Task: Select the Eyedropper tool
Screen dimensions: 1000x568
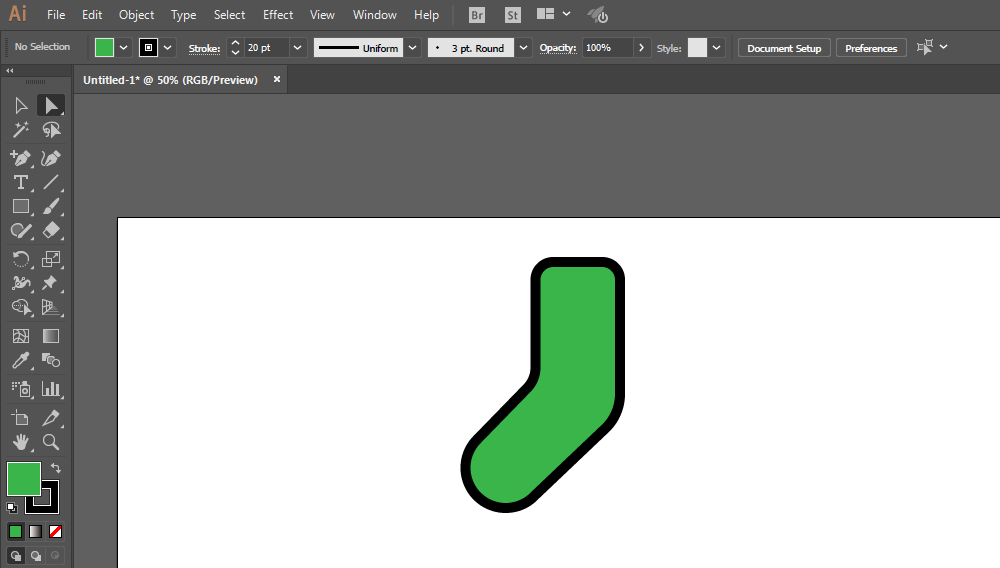Action: 20,360
